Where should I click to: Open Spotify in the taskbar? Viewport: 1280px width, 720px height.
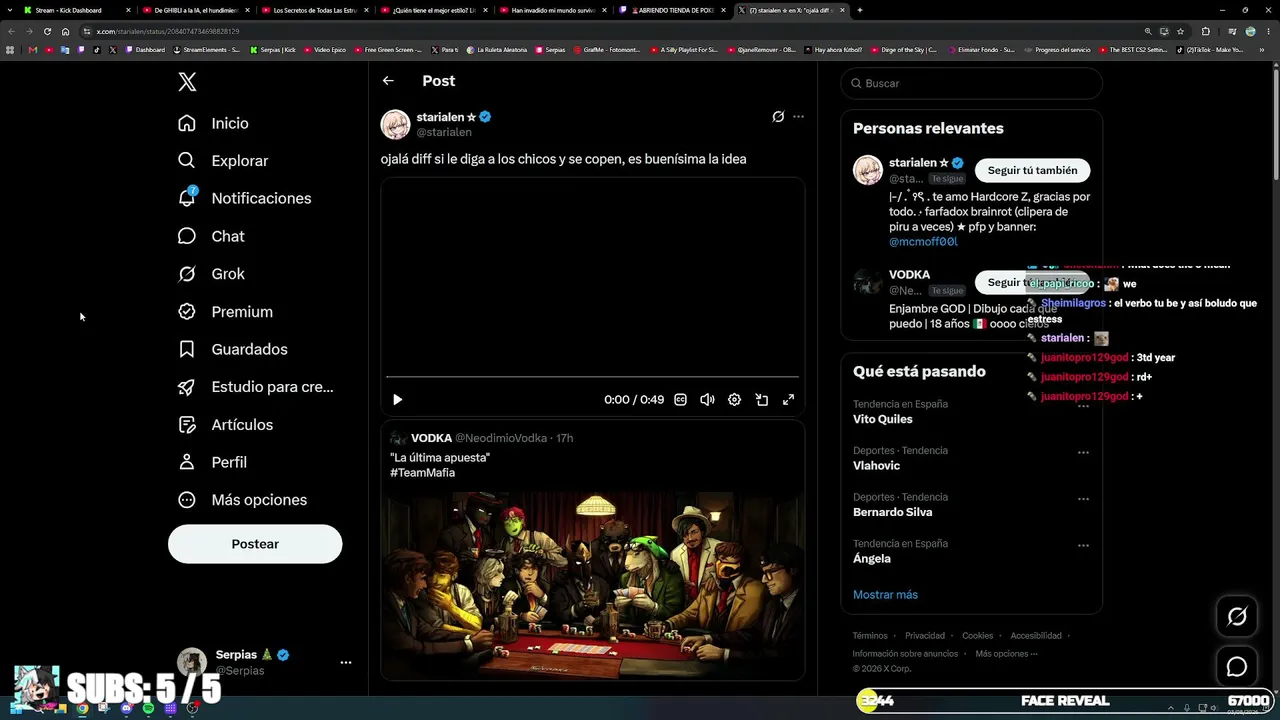[x=148, y=708]
